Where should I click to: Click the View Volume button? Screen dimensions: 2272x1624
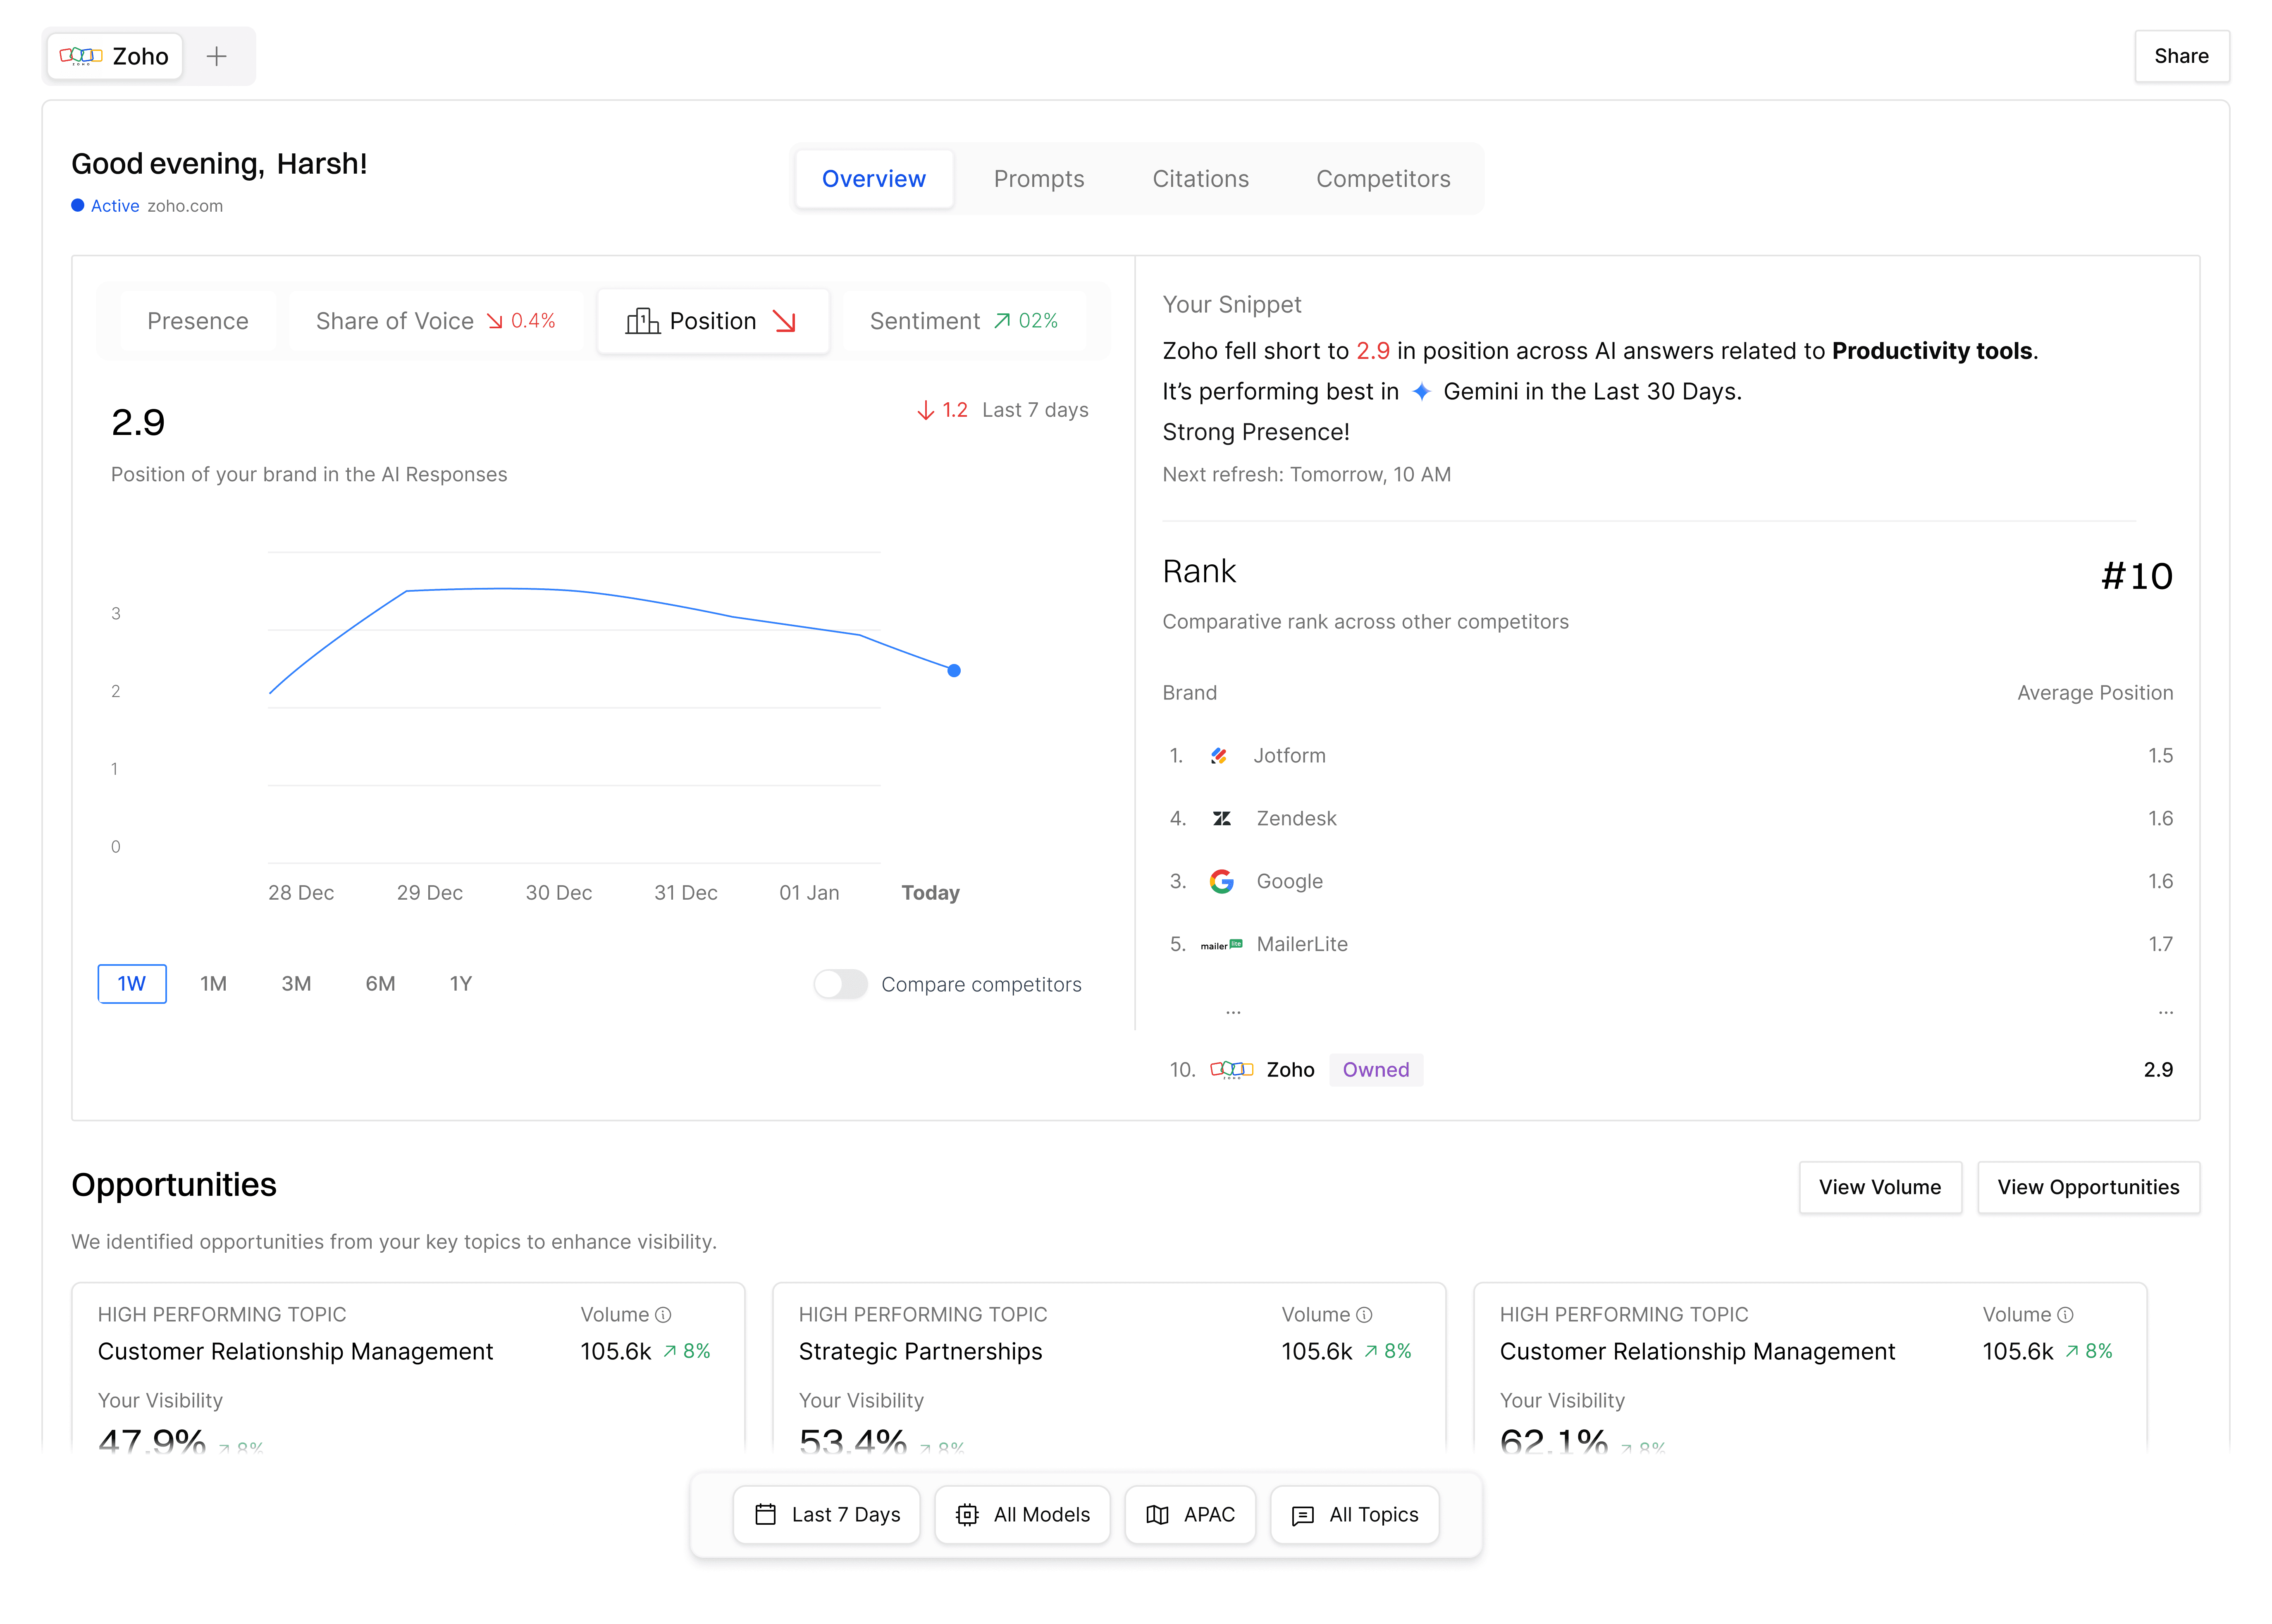pos(1880,1187)
